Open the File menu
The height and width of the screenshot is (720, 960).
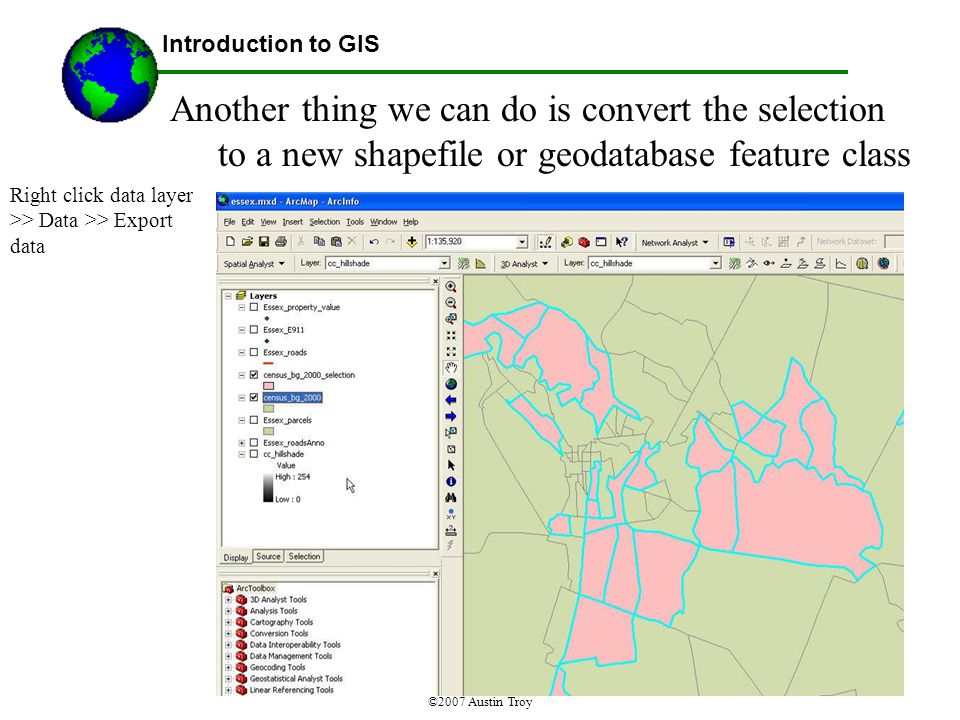pyautogui.click(x=229, y=222)
